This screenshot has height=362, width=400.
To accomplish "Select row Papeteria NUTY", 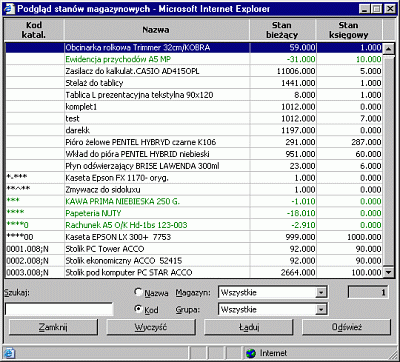I will [194, 213].
